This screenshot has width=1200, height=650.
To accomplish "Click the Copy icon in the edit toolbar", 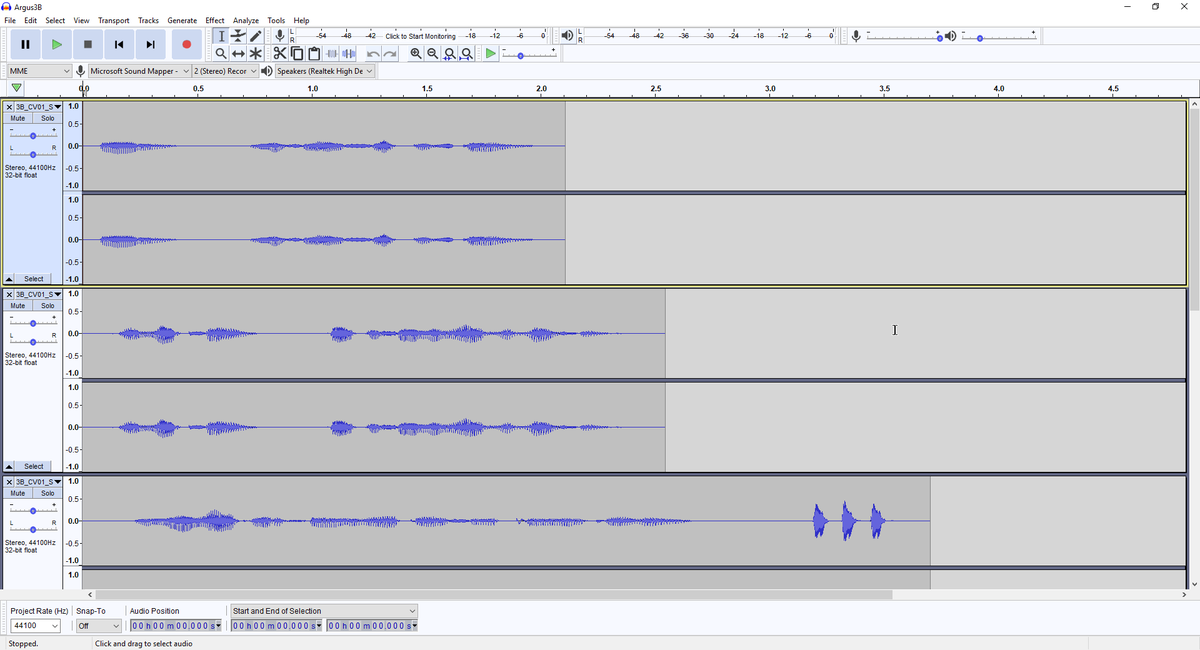I will click(297, 53).
